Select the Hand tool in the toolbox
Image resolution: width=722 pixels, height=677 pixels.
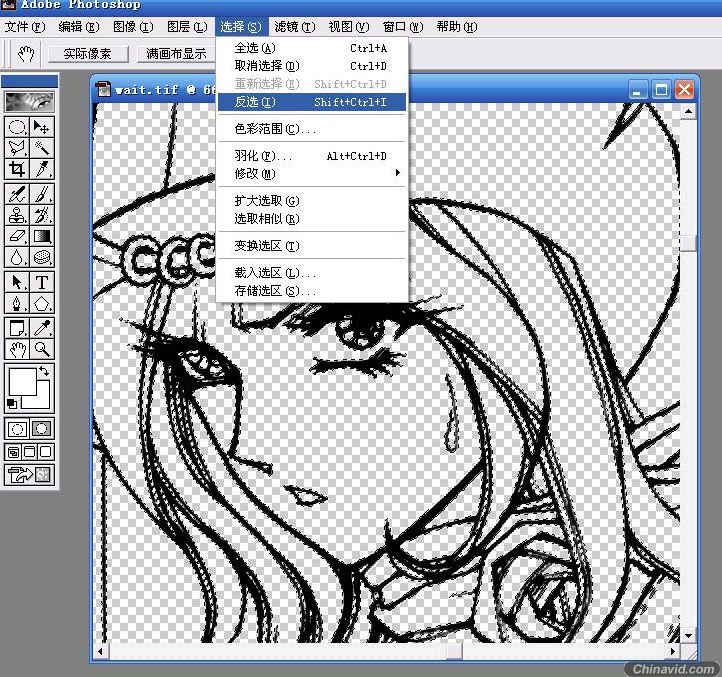(x=17, y=349)
